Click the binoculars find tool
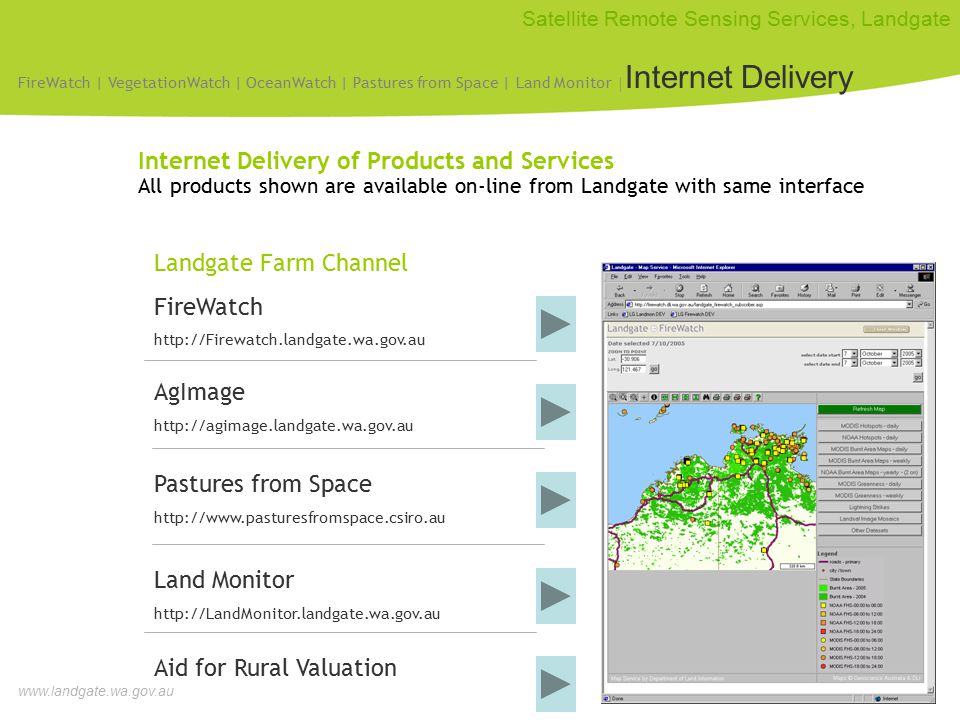Image resolution: width=960 pixels, height=720 pixels. (x=706, y=397)
